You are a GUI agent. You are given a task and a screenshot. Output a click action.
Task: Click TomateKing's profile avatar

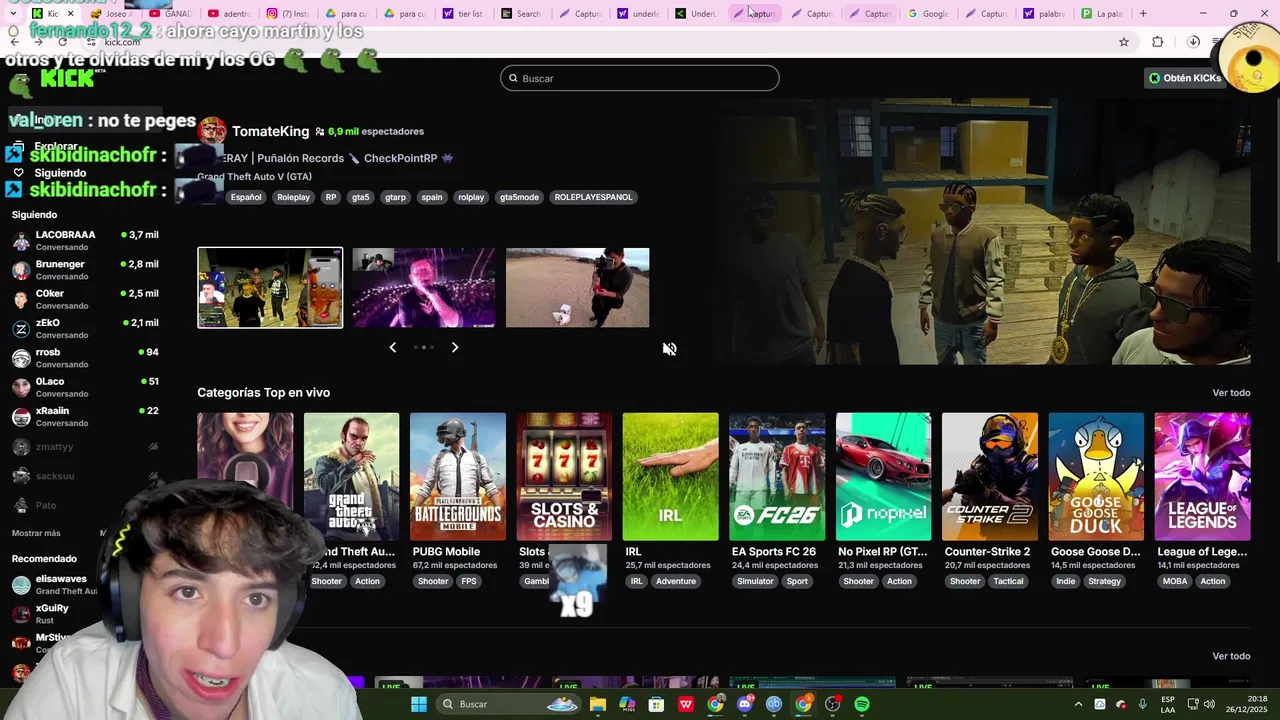(x=212, y=131)
